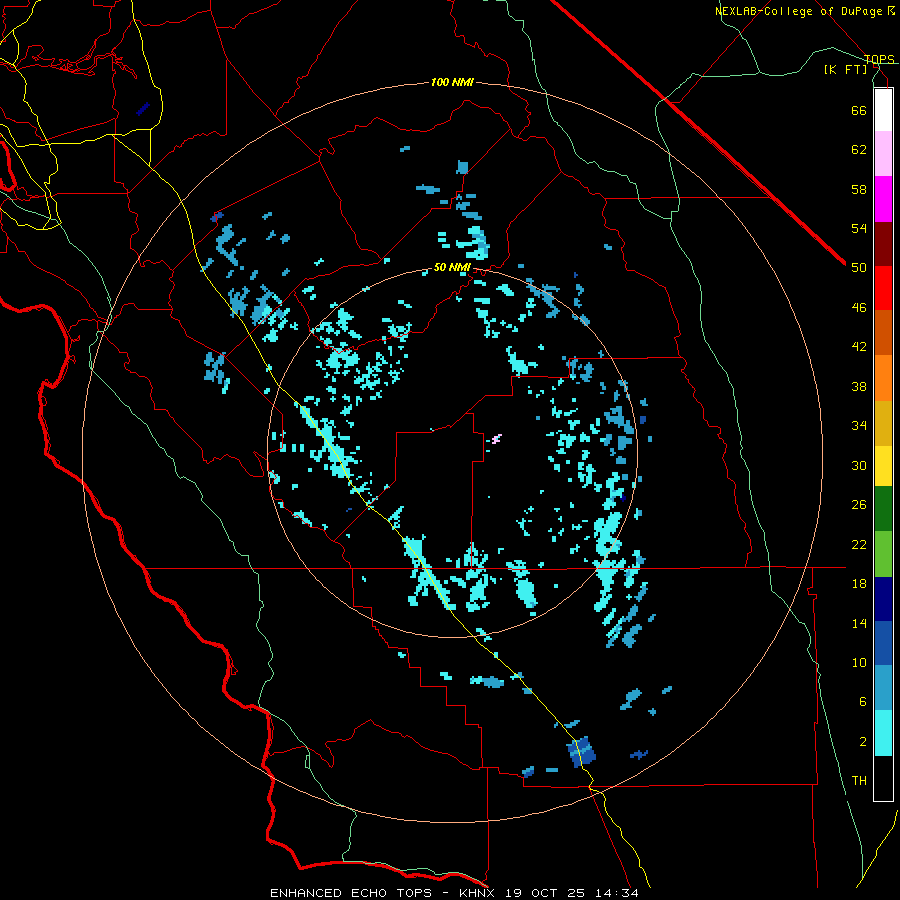Click the 'KHNX' station identifier
900x900 pixels.
click(476, 893)
